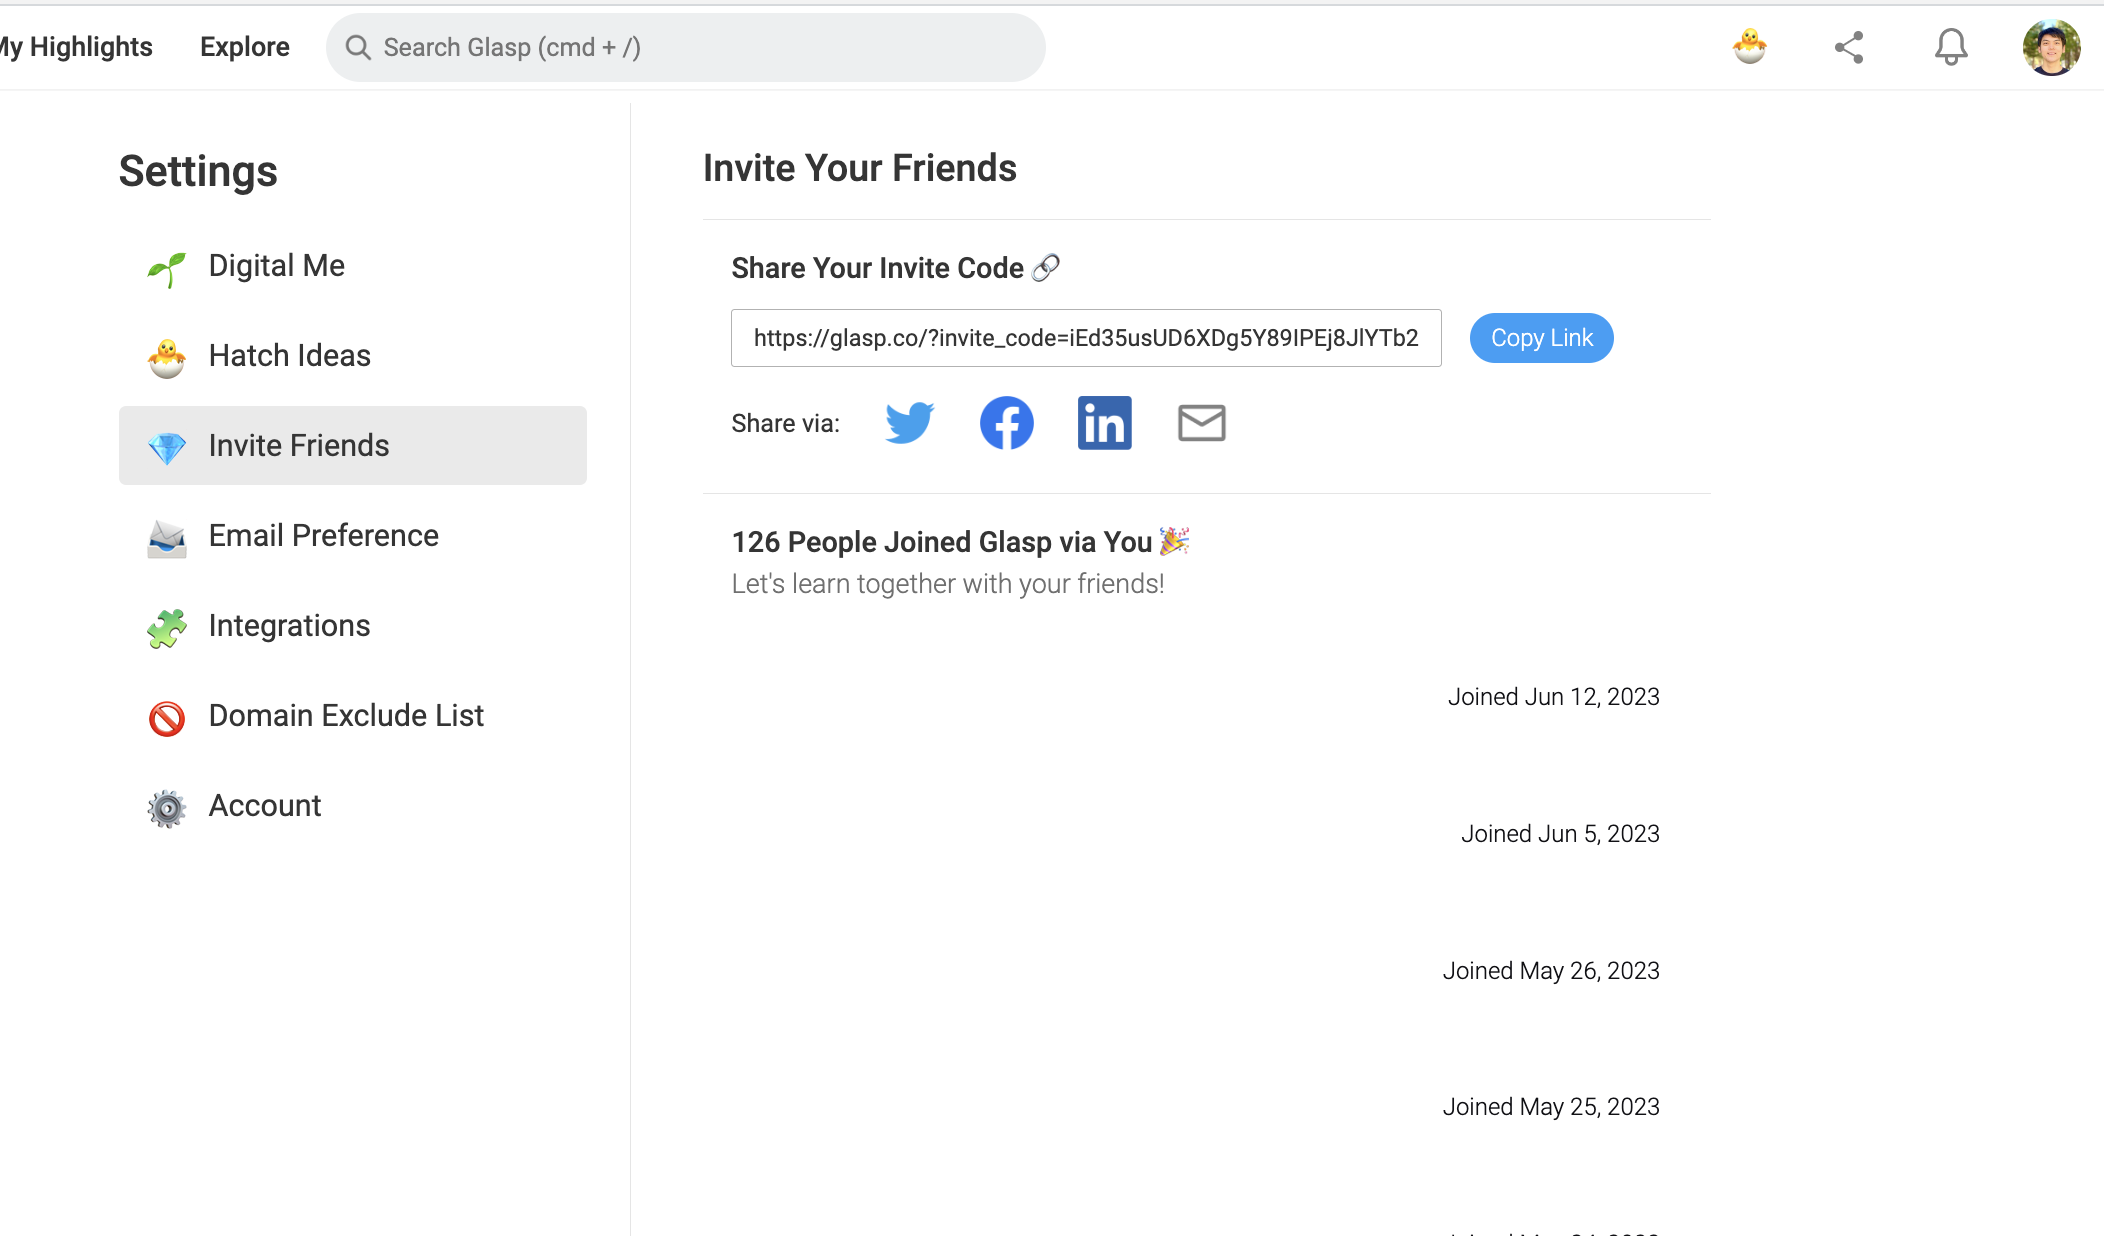
Task: Click the red prohibited icon beside Domain Exclude List
Action: 167,718
